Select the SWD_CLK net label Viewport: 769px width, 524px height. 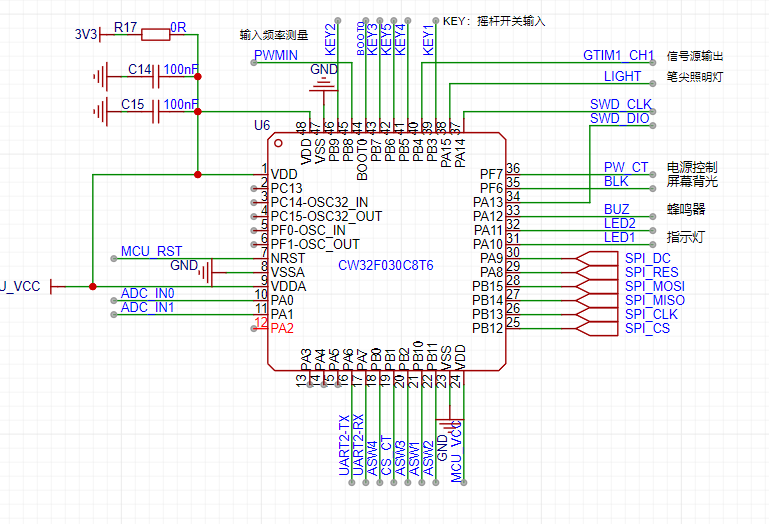620,105
